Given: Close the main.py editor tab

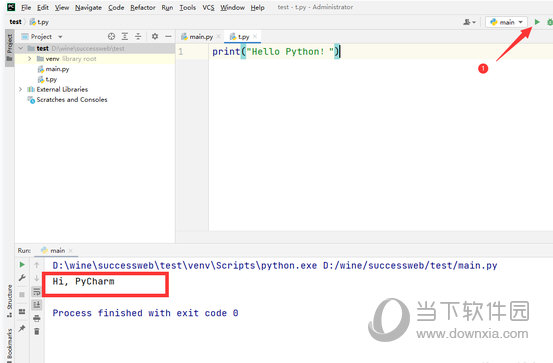Looking at the screenshot, I should [x=219, y=37].
